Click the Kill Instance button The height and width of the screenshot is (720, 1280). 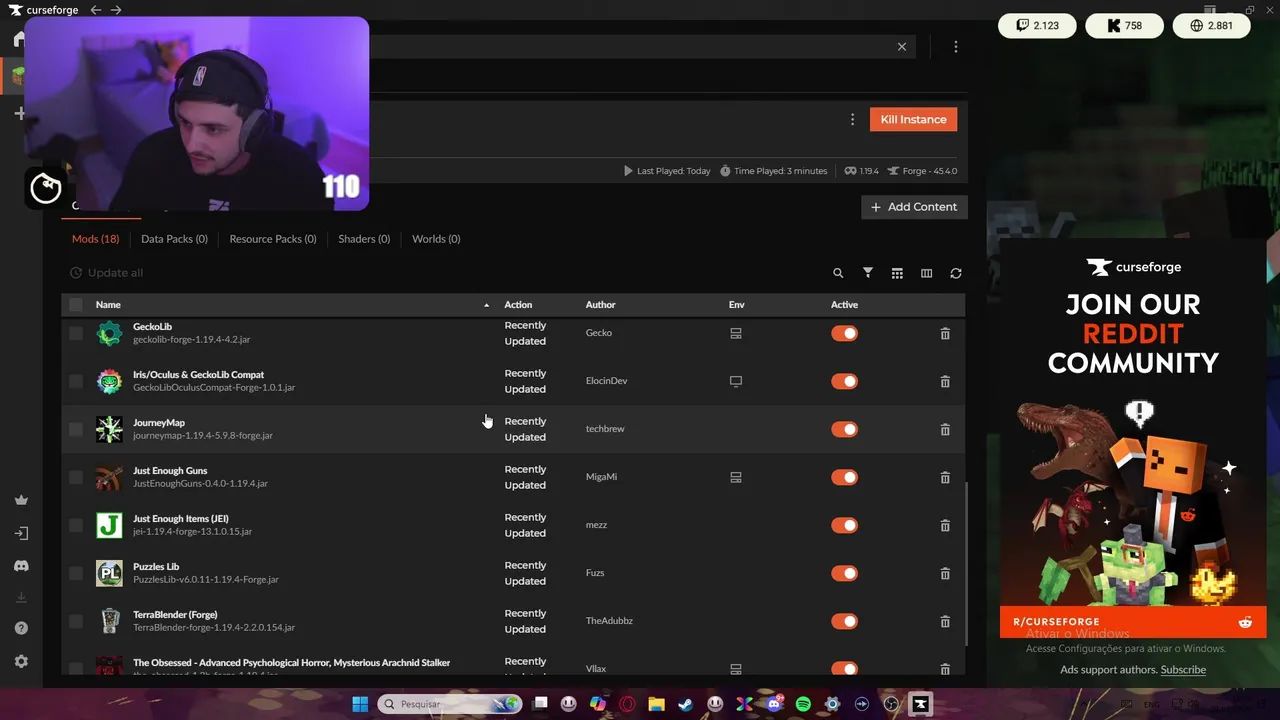pos(913,119)
